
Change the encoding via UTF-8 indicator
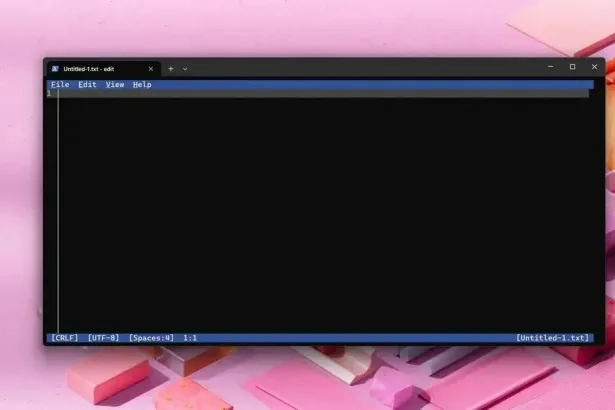(x=103, y=338)
